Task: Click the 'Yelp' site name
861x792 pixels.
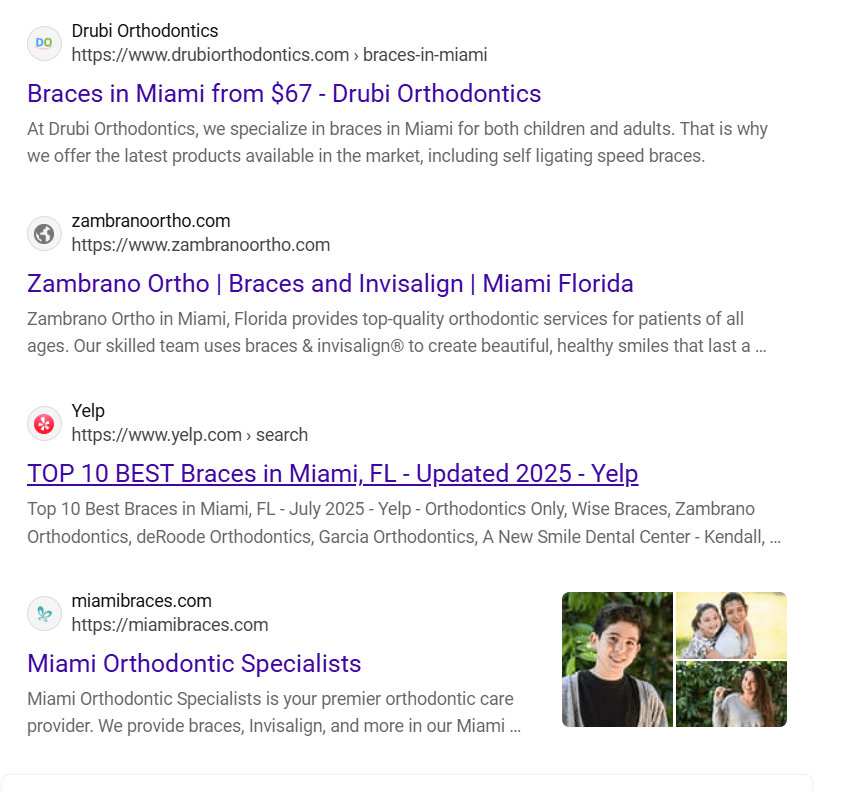Action: [88, 411]
